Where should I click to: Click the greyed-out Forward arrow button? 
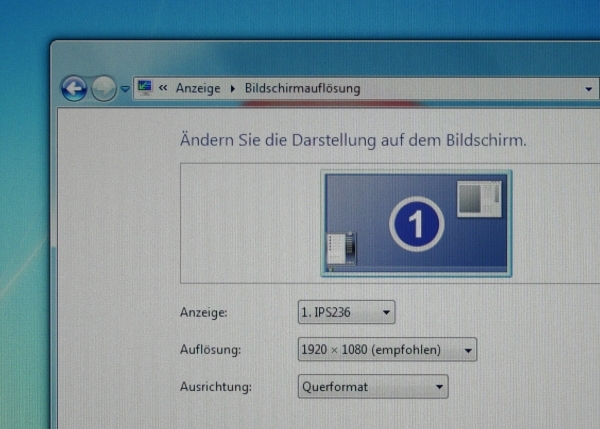(x=103, y=89)
